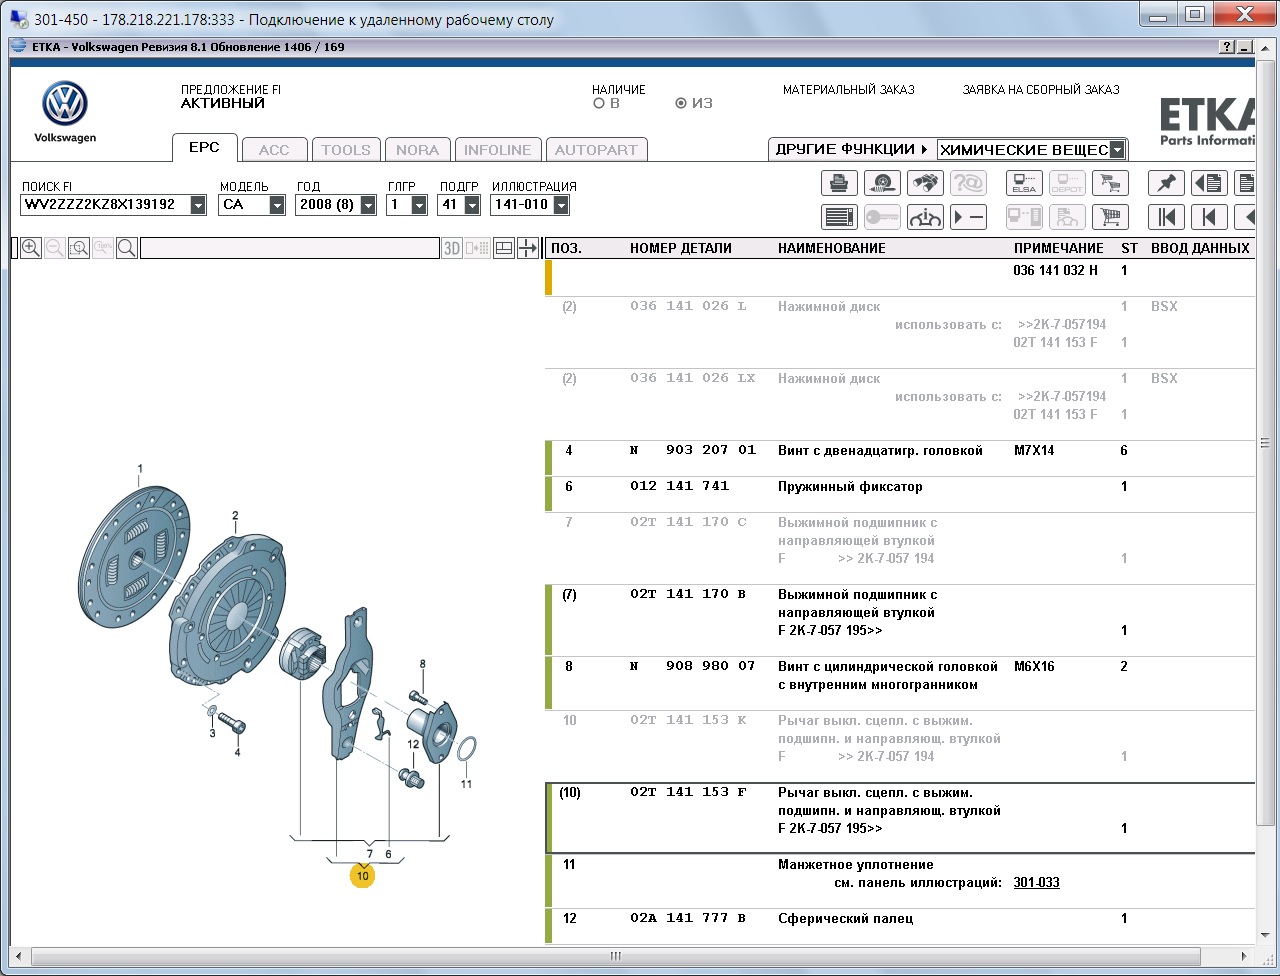
Task: Switch to the AUTOPART tab
Action: [x=596, y=150]
